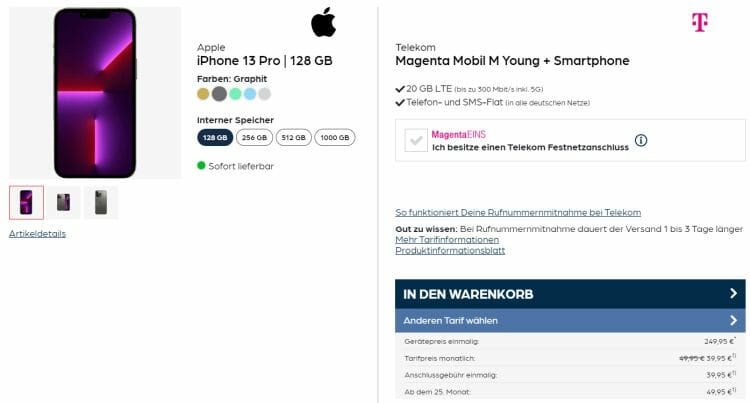Pick the gold color swatch
Viewport: 750px width, 403px height.
coord(204,94)
